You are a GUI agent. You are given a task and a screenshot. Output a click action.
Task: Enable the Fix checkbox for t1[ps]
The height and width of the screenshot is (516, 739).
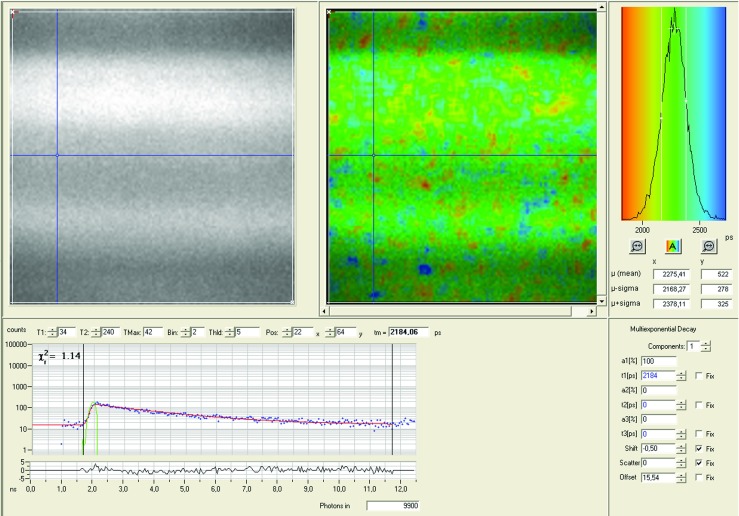coord(699,376)
